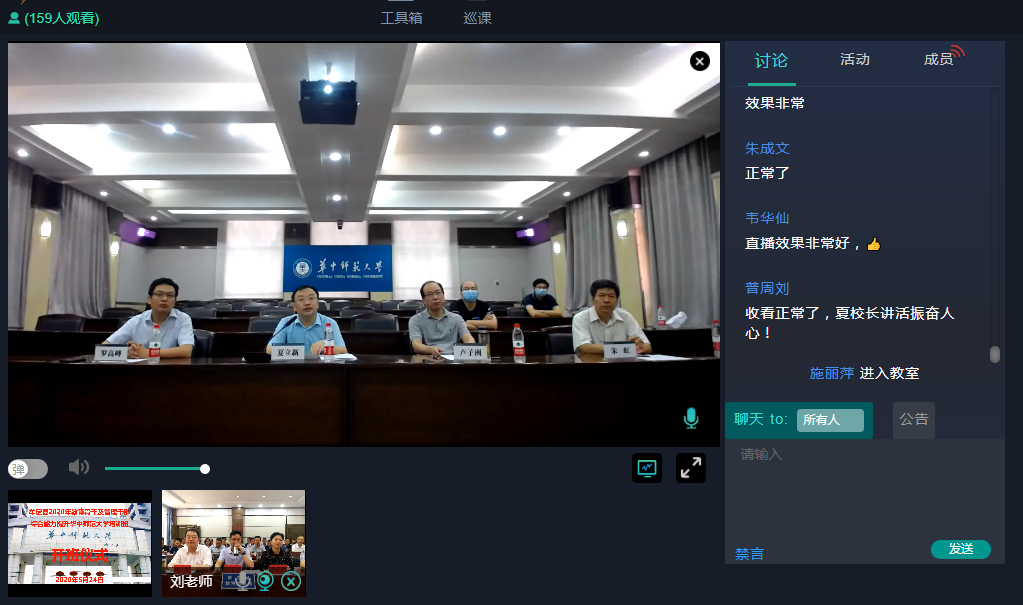The height and width of the screenshot is (605, 1023).
Task: Toggle camera icon on 刘老师 thumbnail
Action: click(266, 581)
